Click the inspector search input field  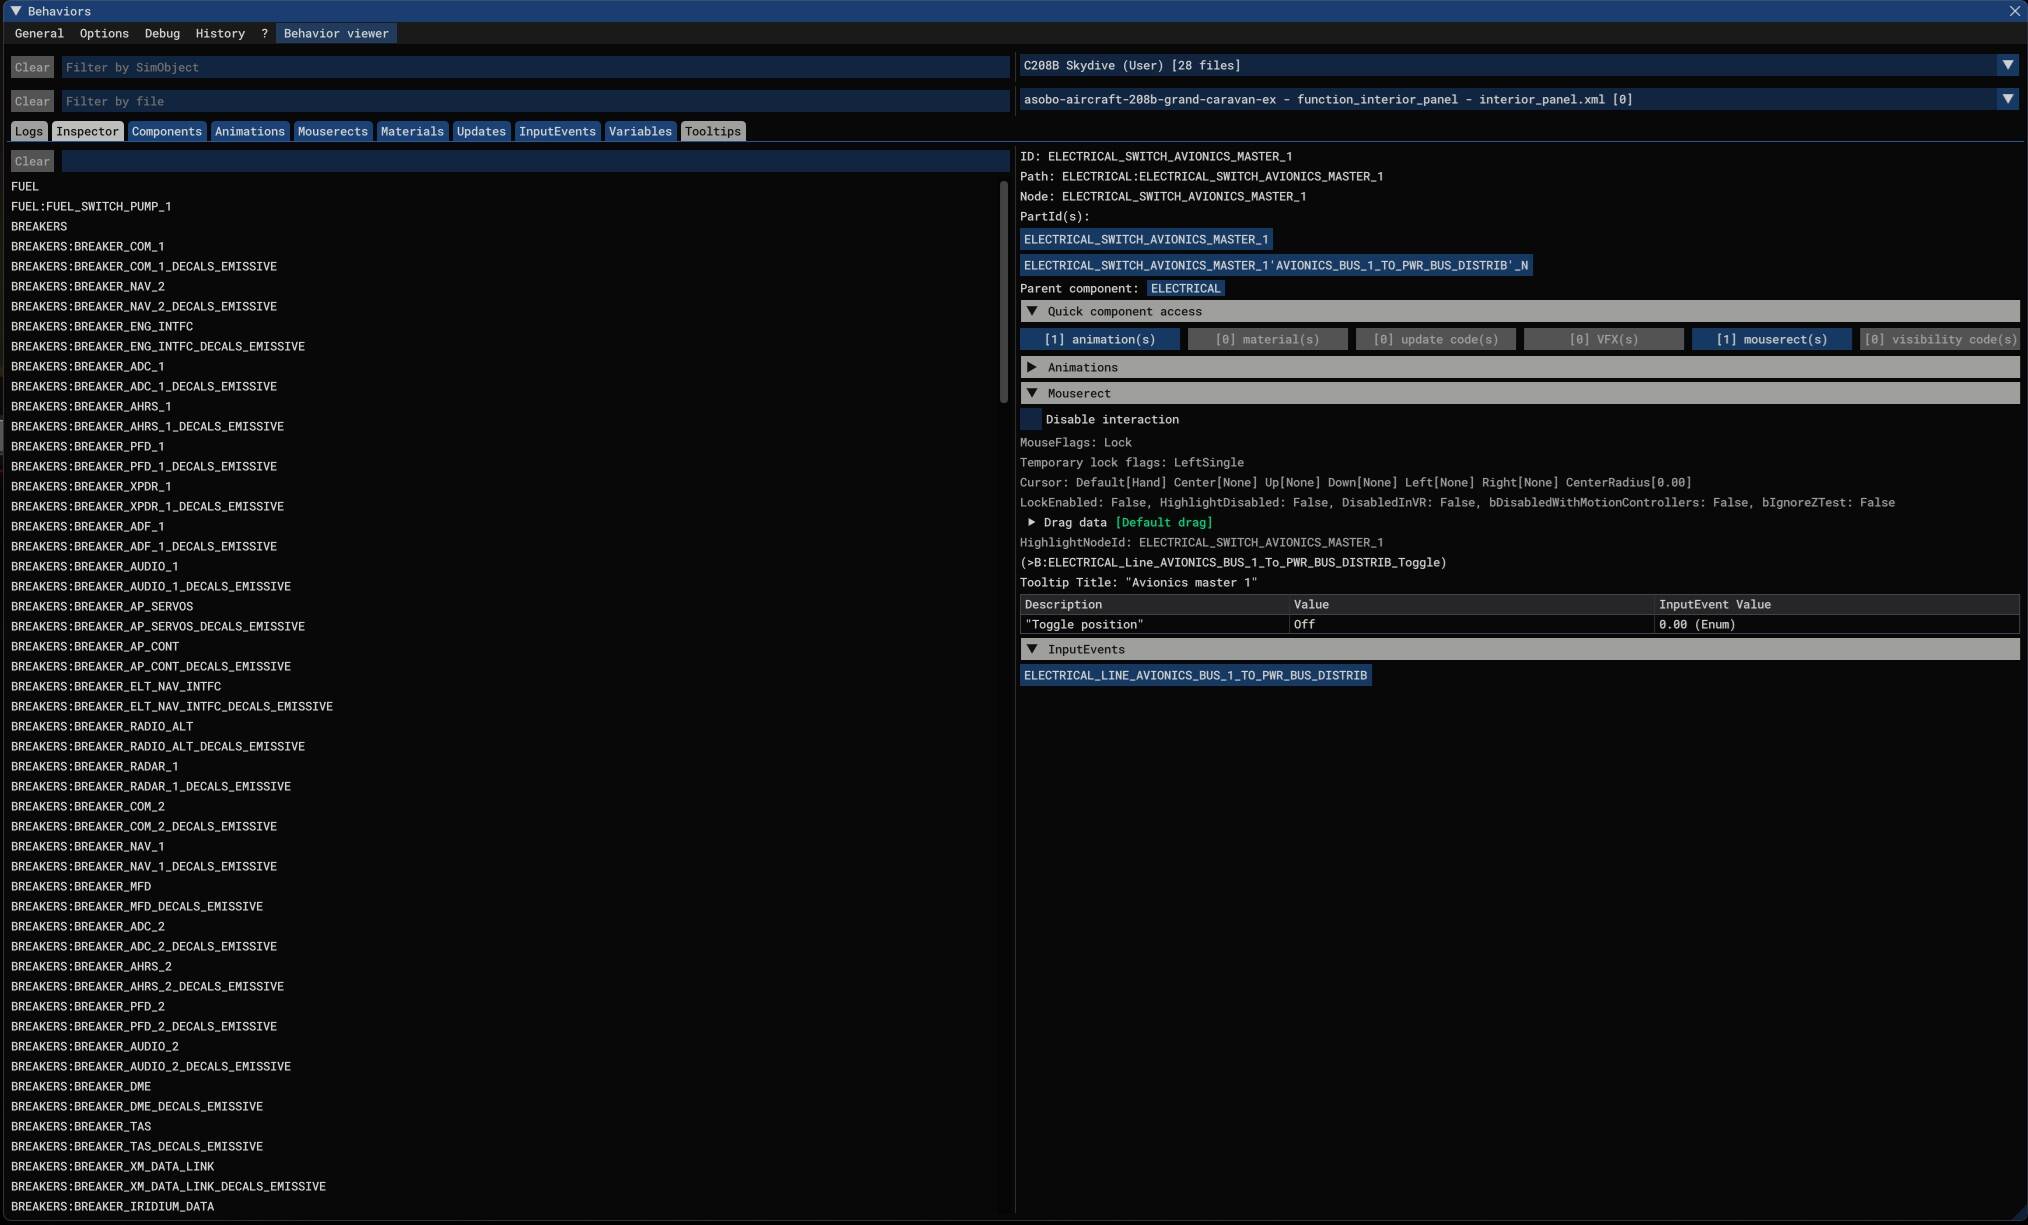click(535, 161)
